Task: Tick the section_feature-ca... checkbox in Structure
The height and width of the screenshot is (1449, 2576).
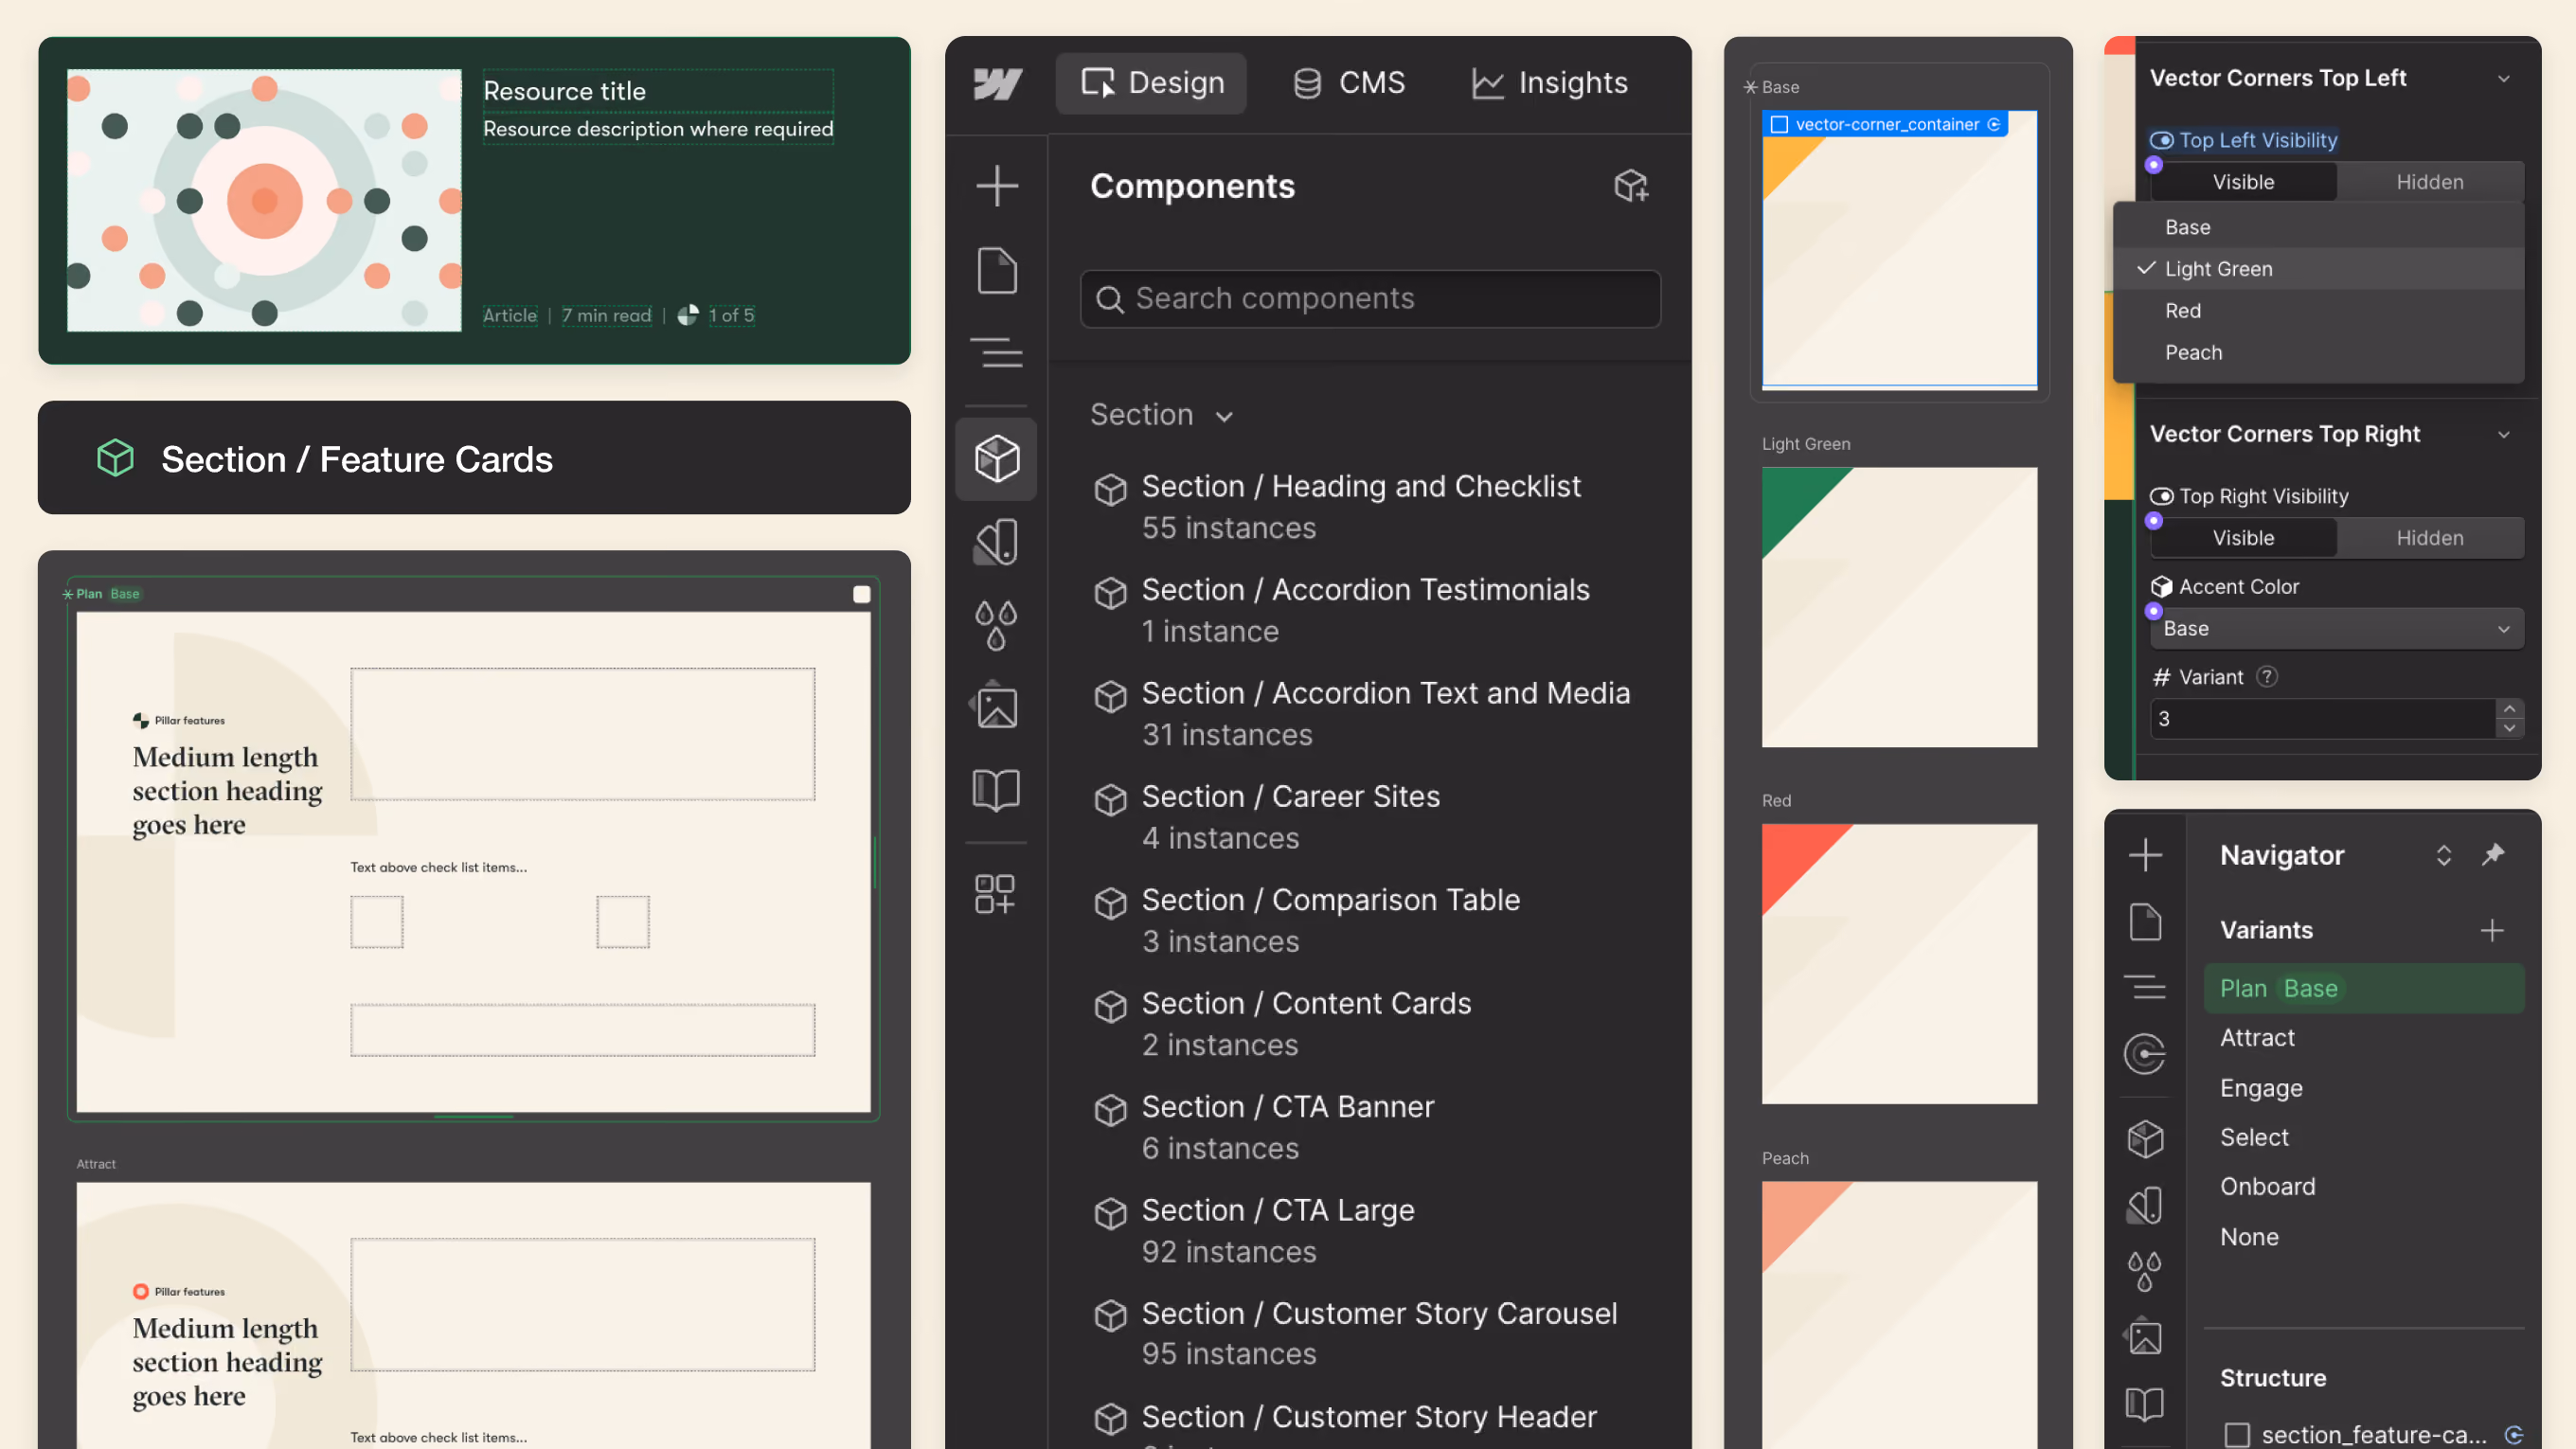Action: [2237, 1435]
